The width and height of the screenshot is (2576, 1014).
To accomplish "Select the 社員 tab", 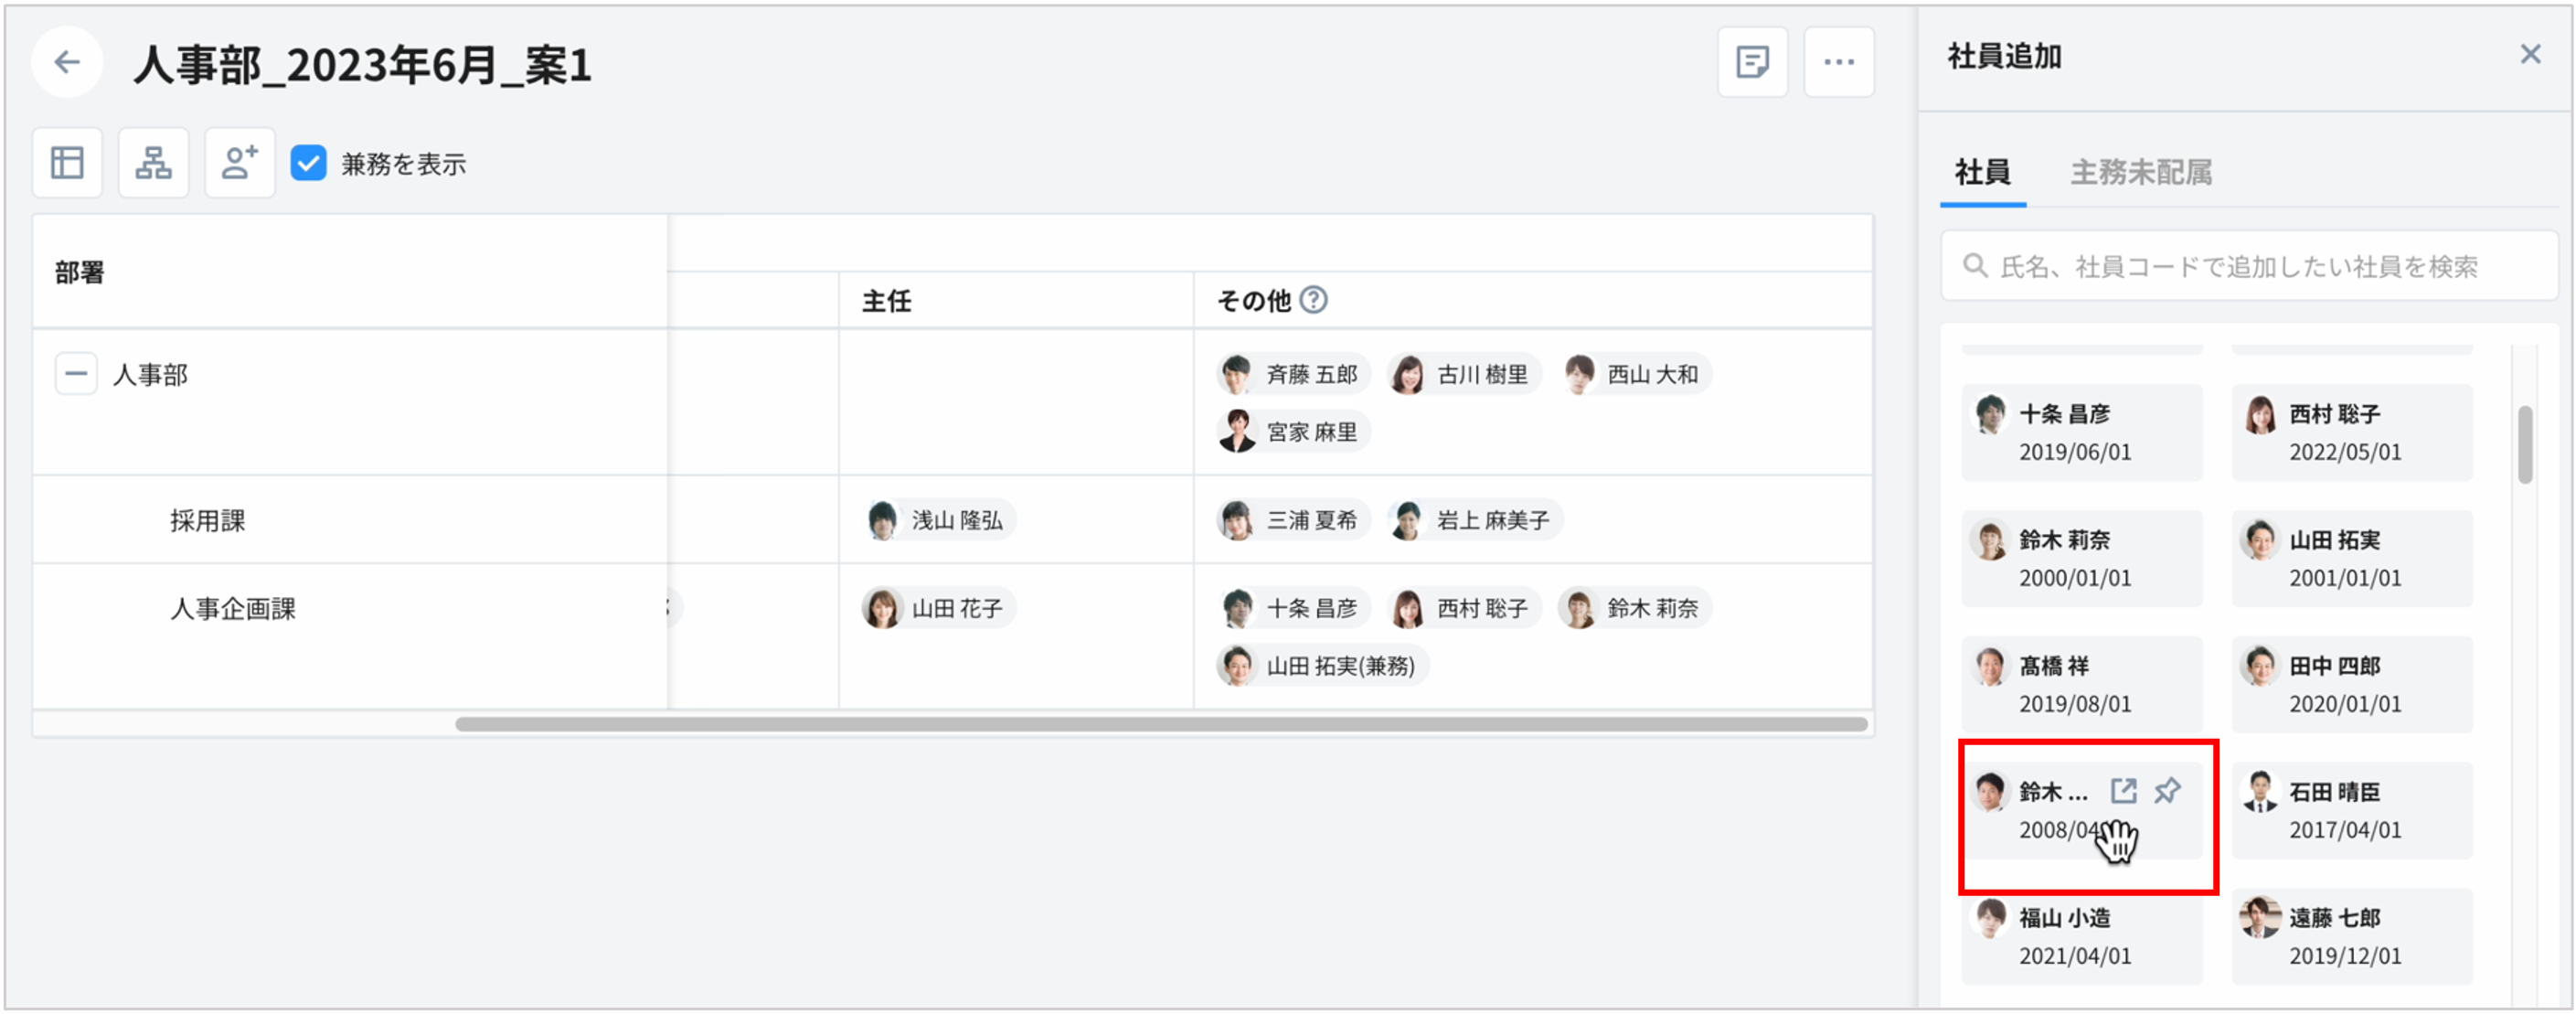I will 1981,173.
